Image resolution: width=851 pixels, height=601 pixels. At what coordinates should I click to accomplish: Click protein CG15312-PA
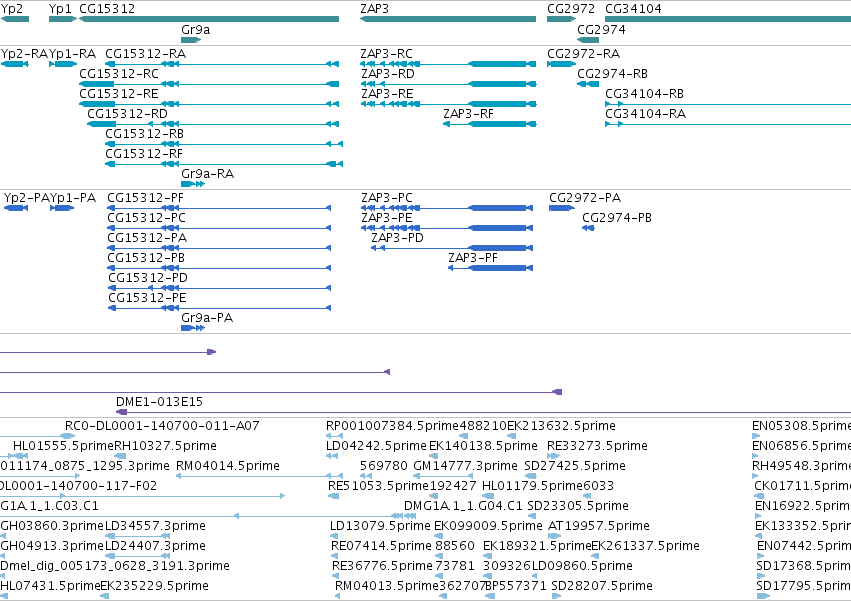[x=219, y=248]
